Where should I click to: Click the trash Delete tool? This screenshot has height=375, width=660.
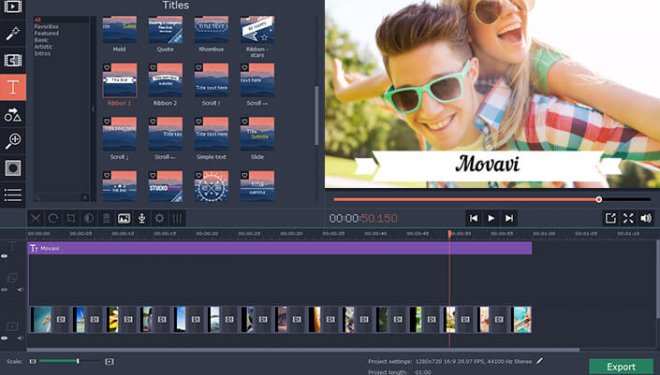(106, 218)
